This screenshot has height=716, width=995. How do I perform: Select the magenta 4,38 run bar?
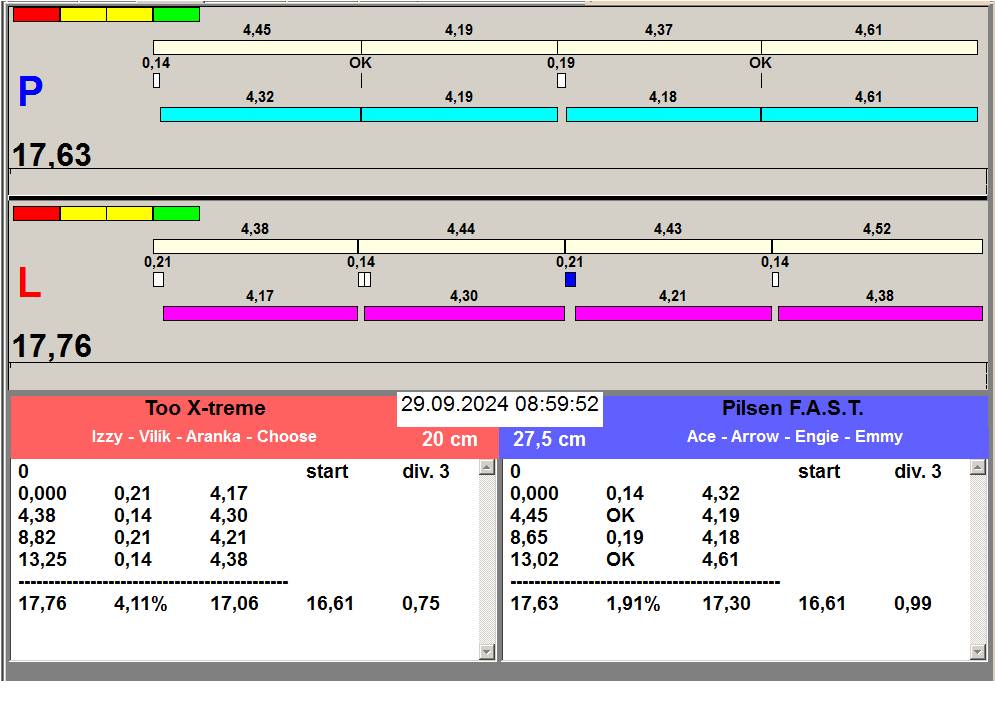pos(880,314)
